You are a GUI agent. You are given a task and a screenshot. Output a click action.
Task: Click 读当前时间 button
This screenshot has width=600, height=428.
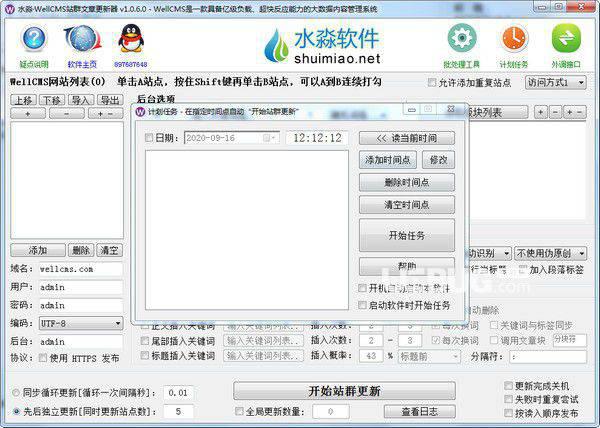click(407, 138)
